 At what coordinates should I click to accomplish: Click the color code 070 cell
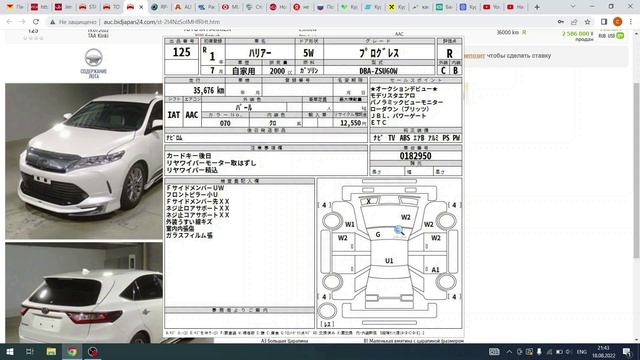click(x=225, y=123)
